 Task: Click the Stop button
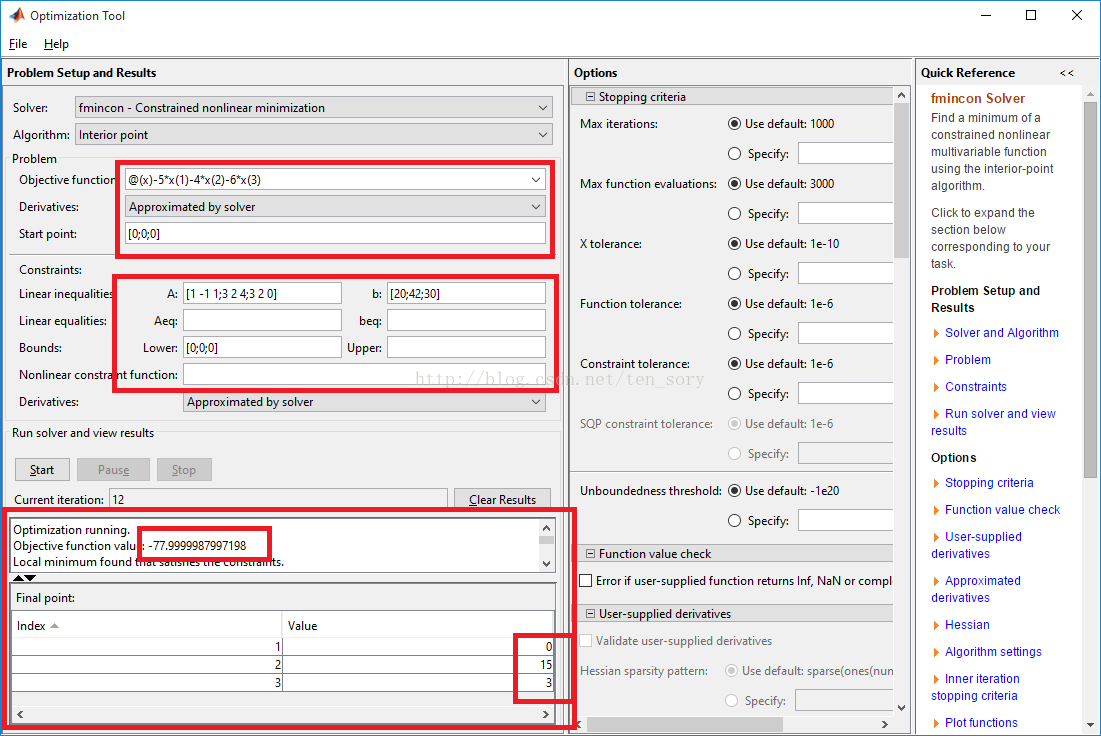point(184,470)
